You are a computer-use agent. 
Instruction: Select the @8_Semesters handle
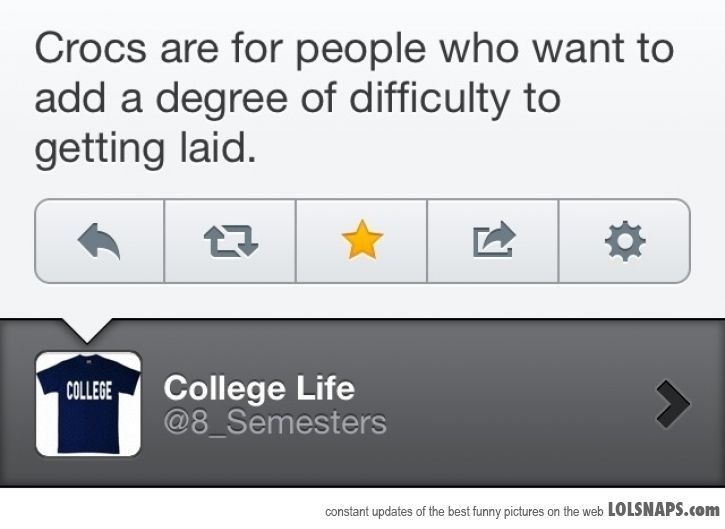274,422
